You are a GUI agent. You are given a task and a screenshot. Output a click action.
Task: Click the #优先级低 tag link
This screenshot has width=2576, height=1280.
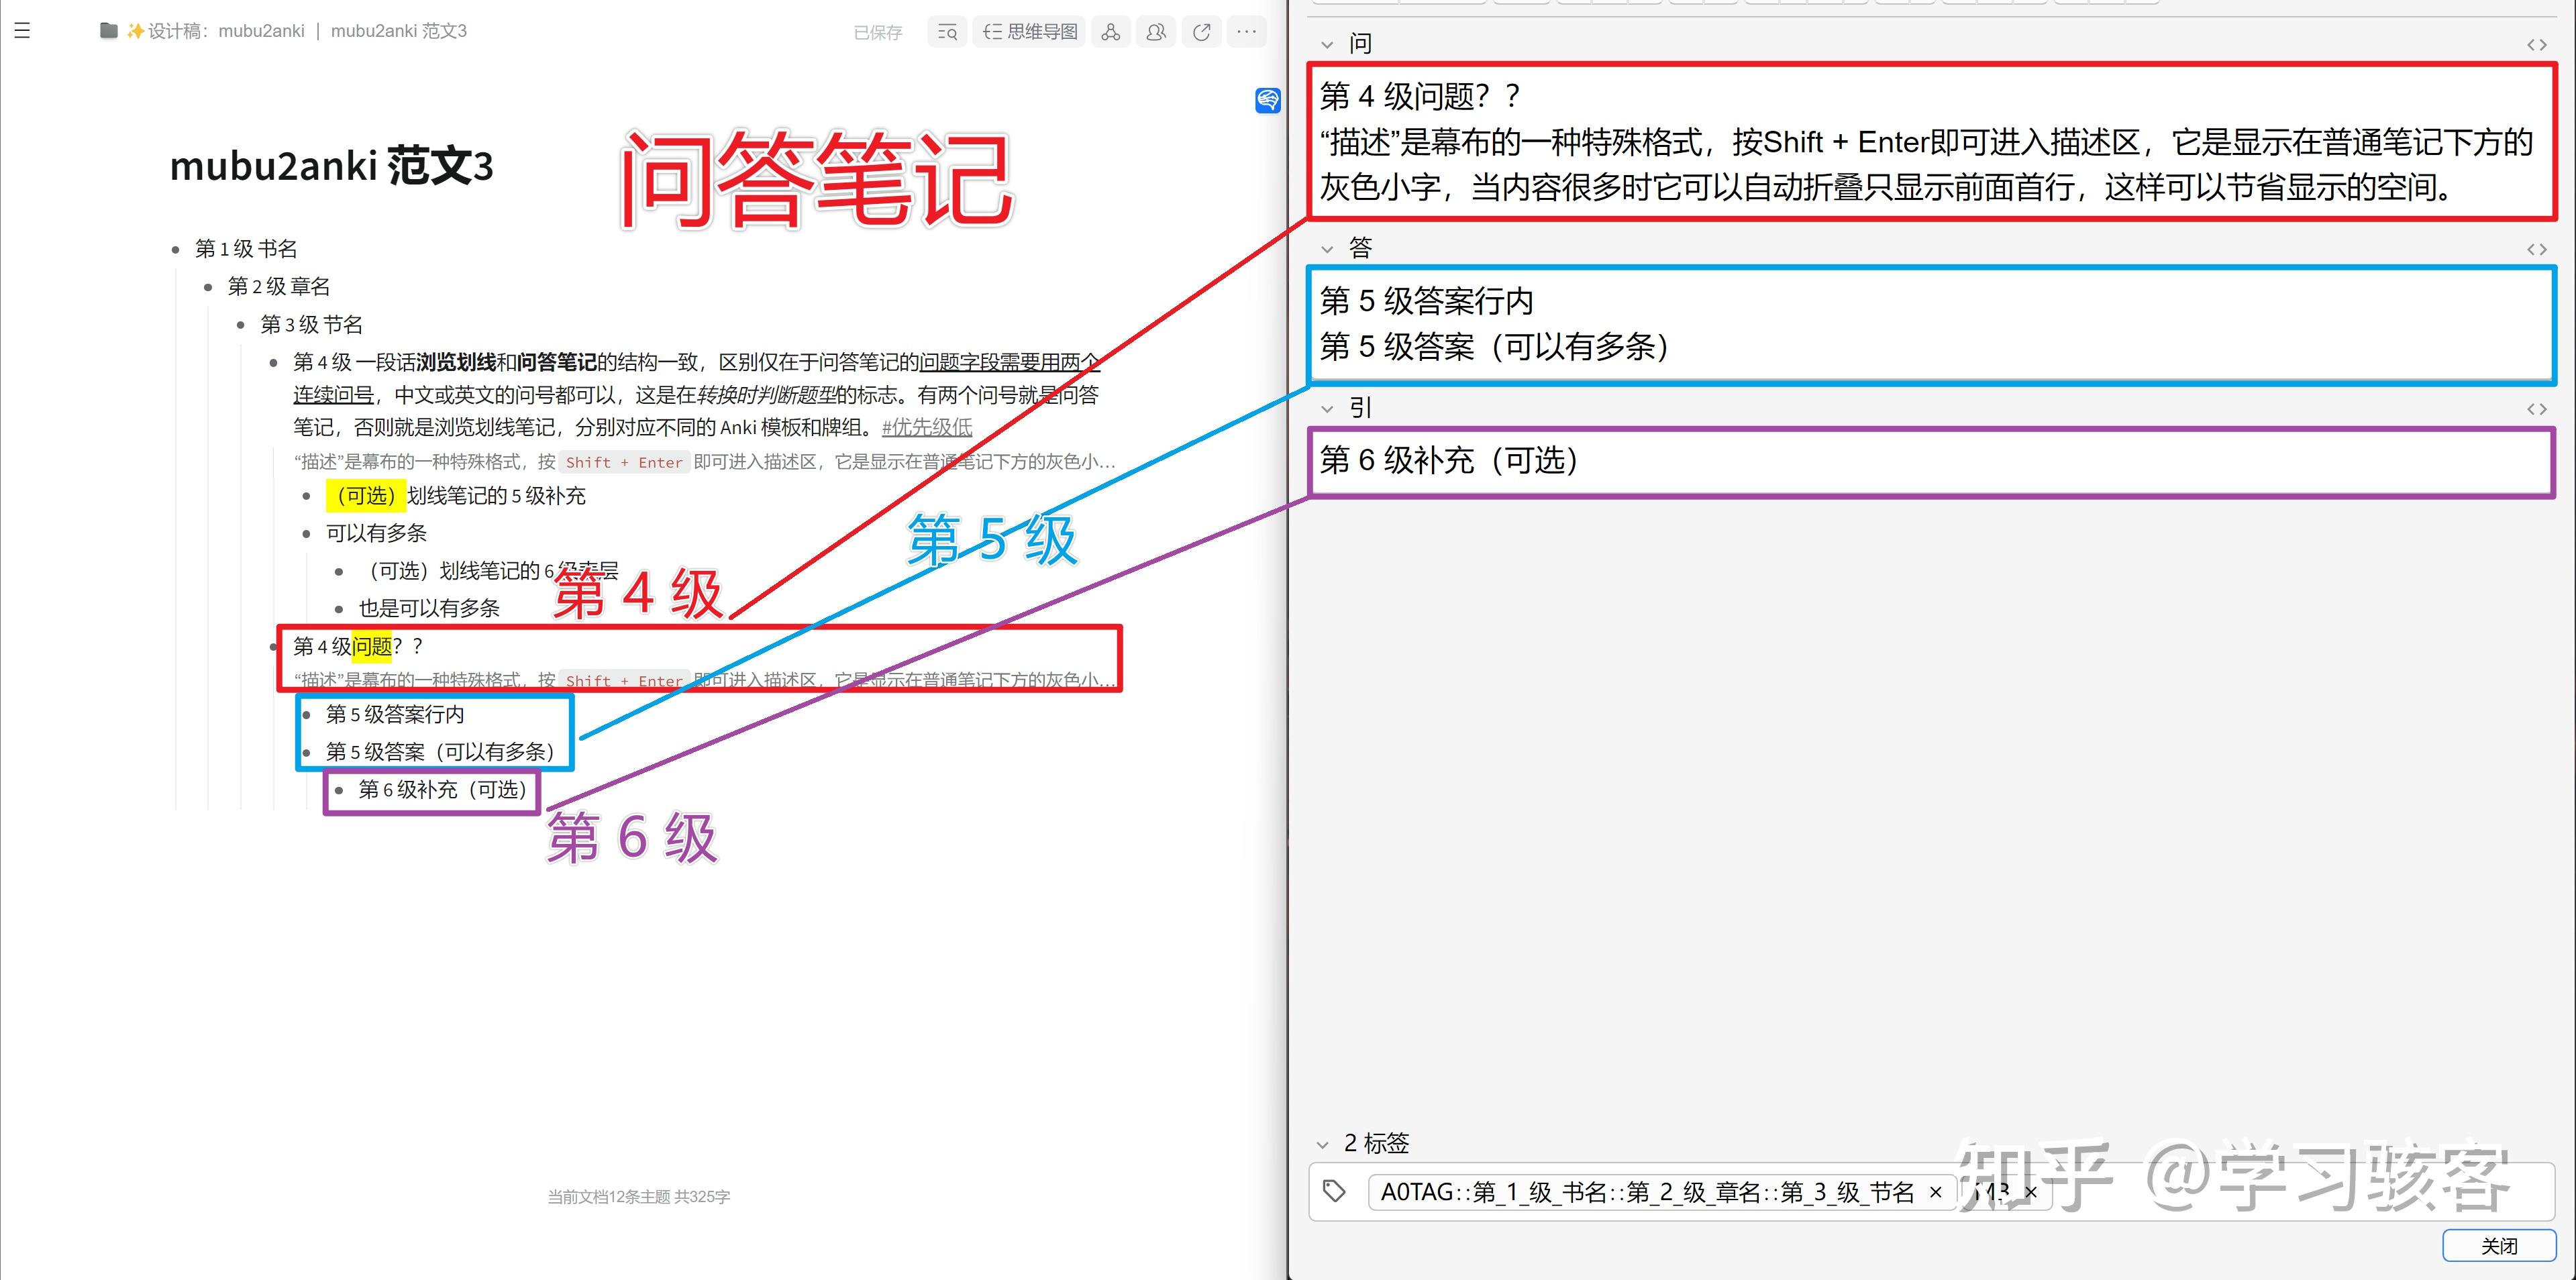pos(926,428)
